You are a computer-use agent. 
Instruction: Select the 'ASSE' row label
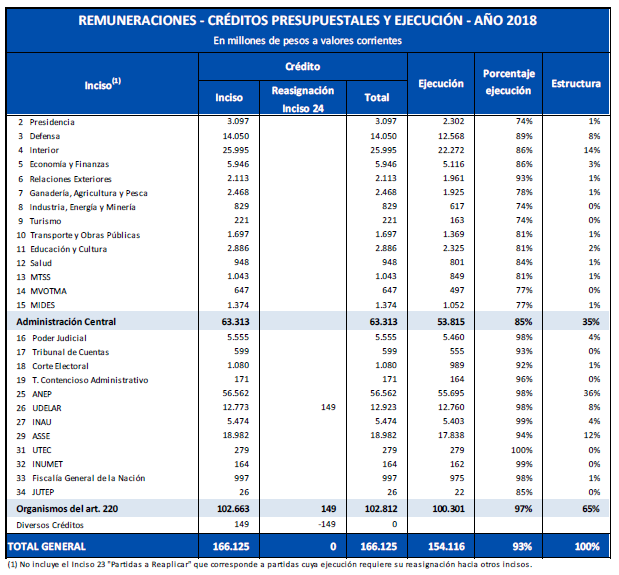click(41, 436)
